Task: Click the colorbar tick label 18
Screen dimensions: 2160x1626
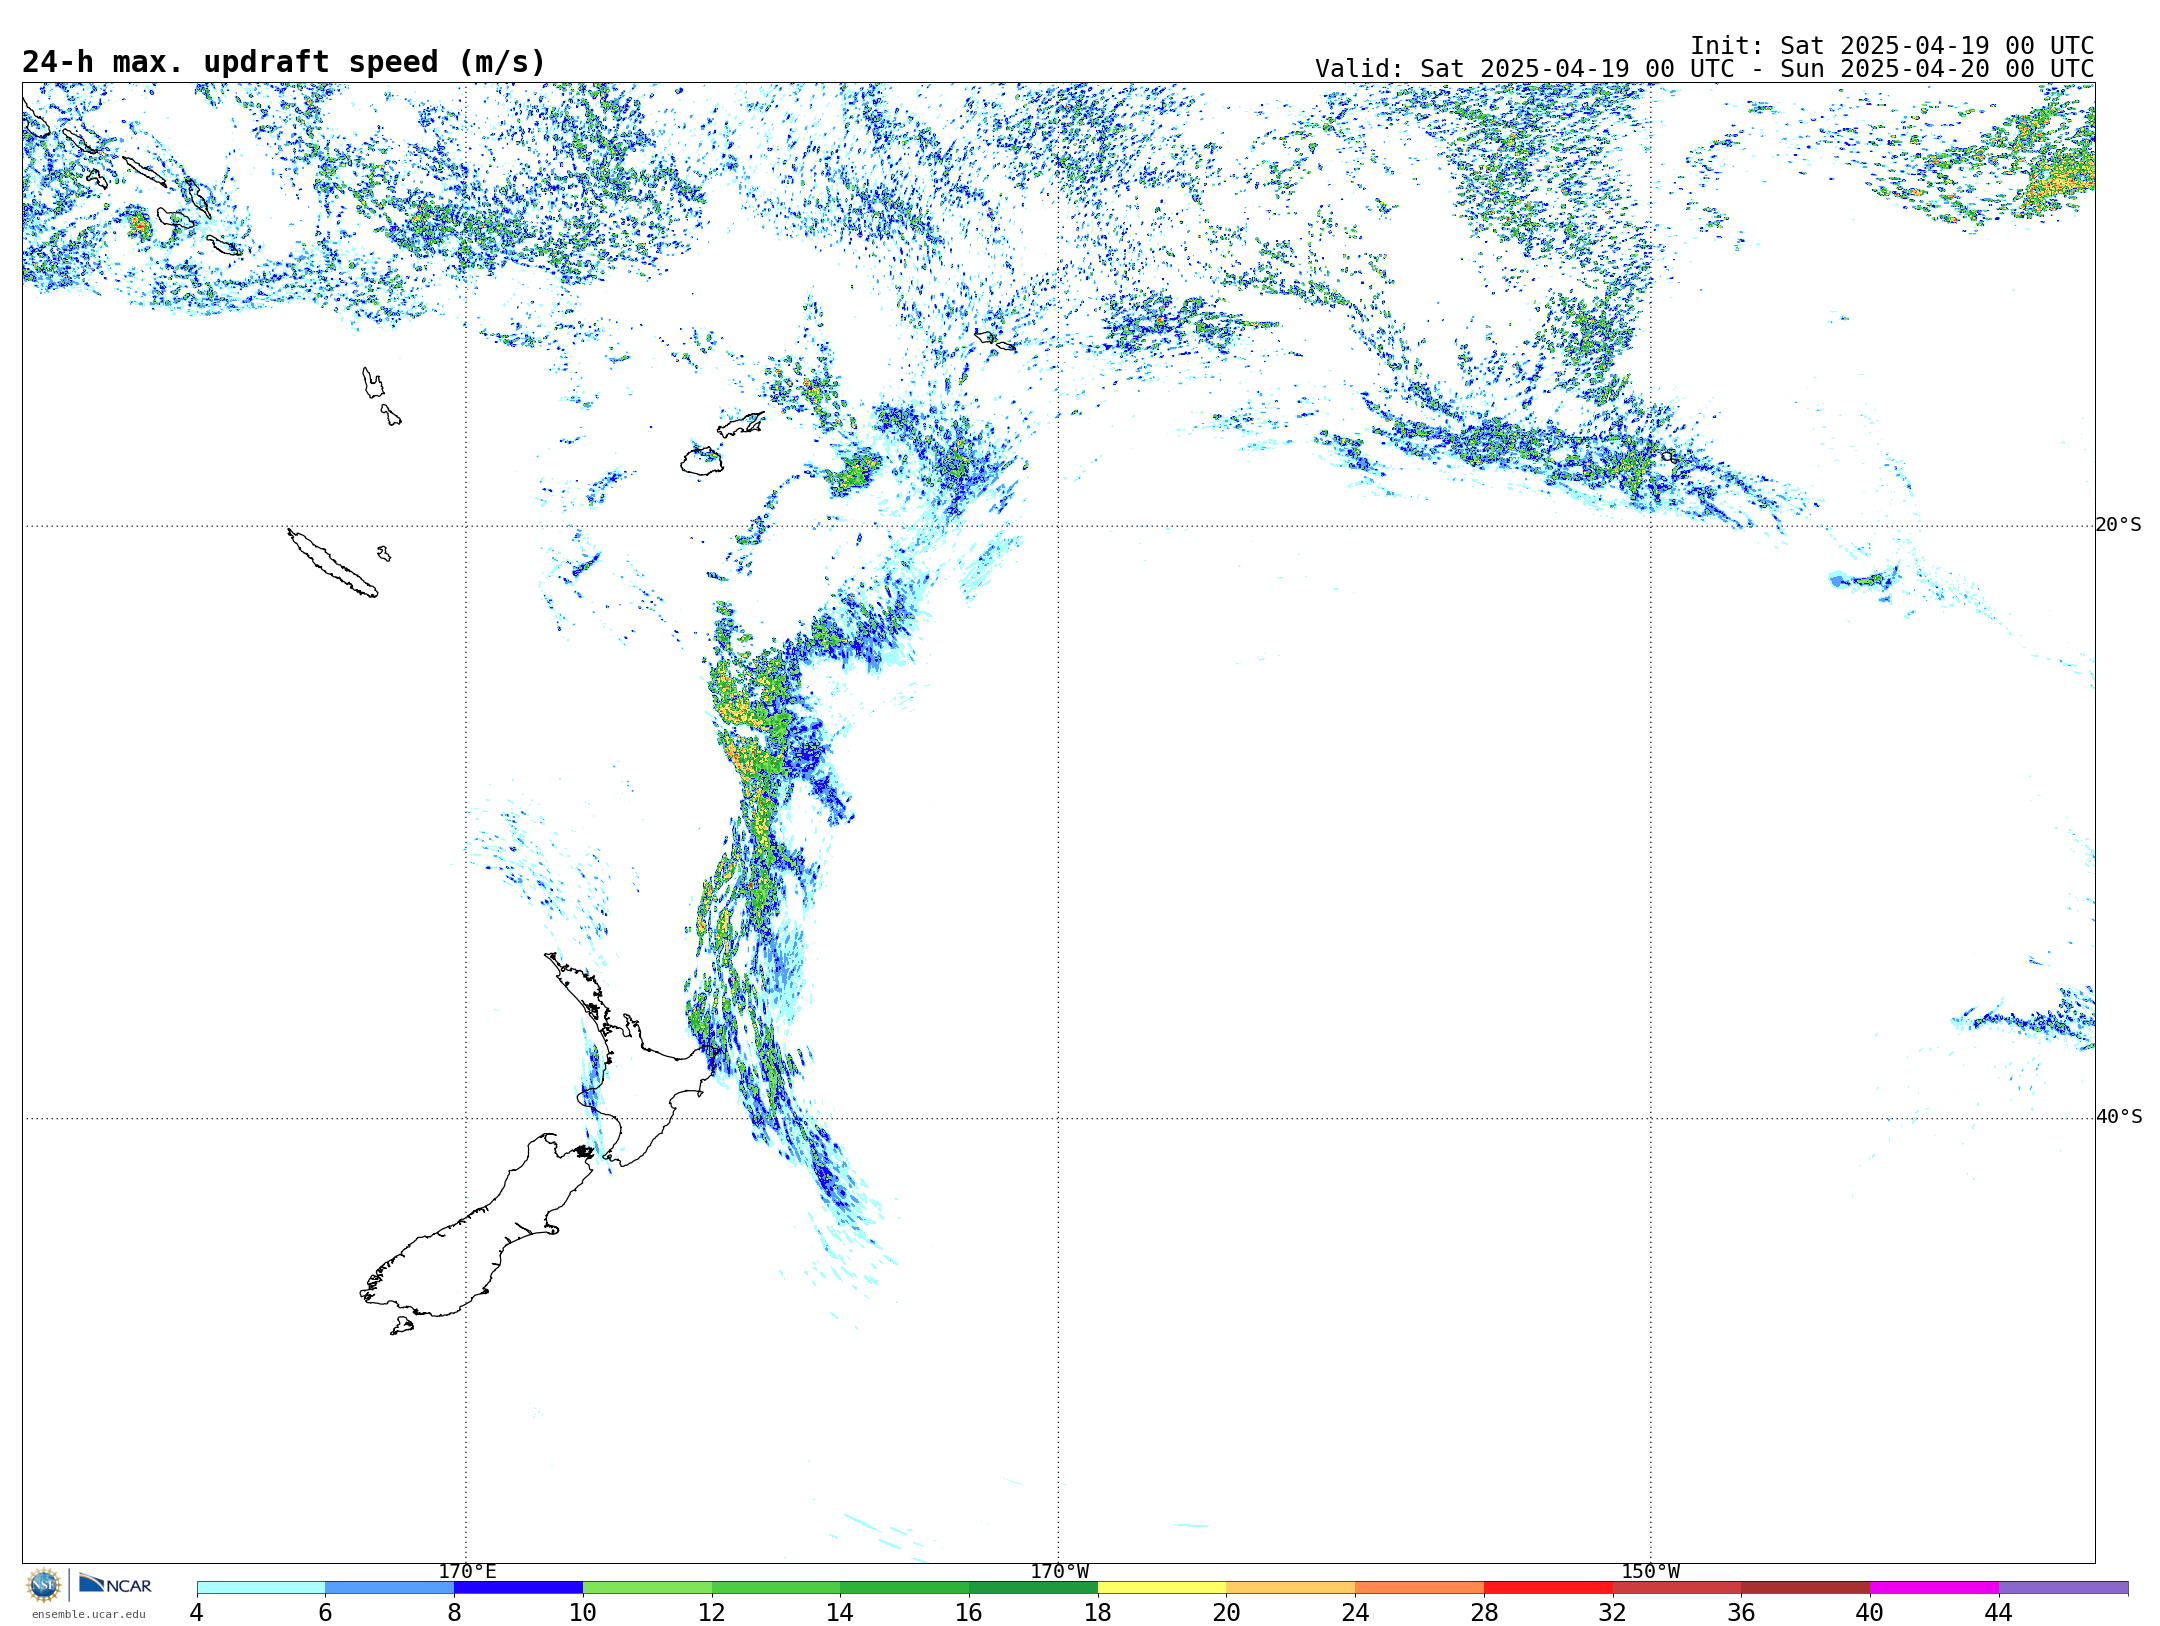Action: point(1098,1612)
